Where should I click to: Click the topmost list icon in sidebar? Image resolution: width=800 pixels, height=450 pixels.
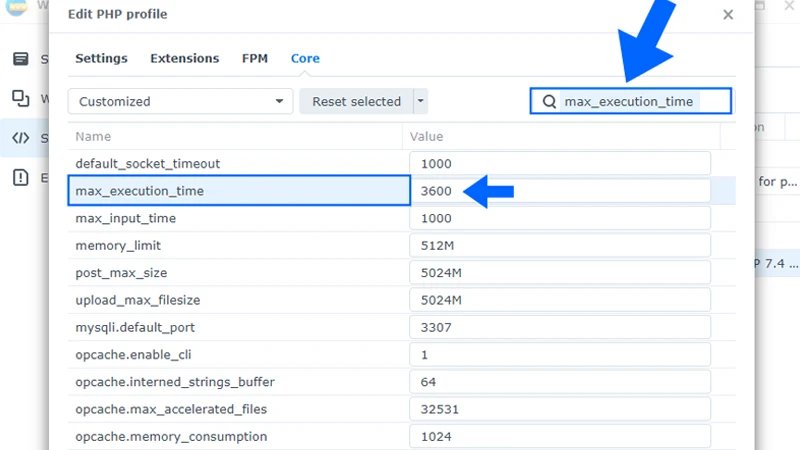pos(20,59)
